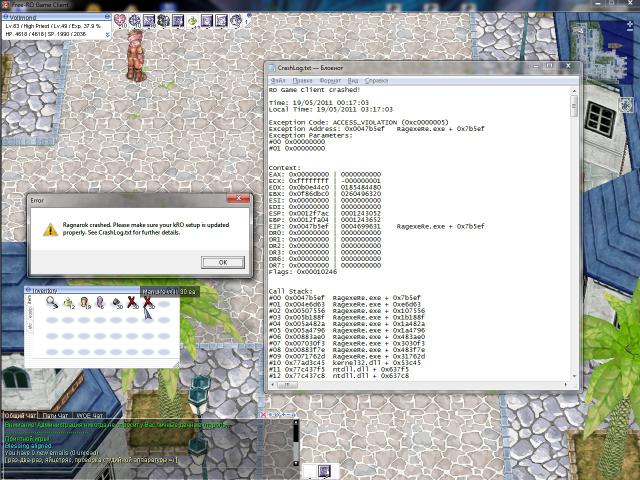This screenshot has width=640, height=480.
Task: Click the 'Context:' heading in crash log
Action: (284, 168)
